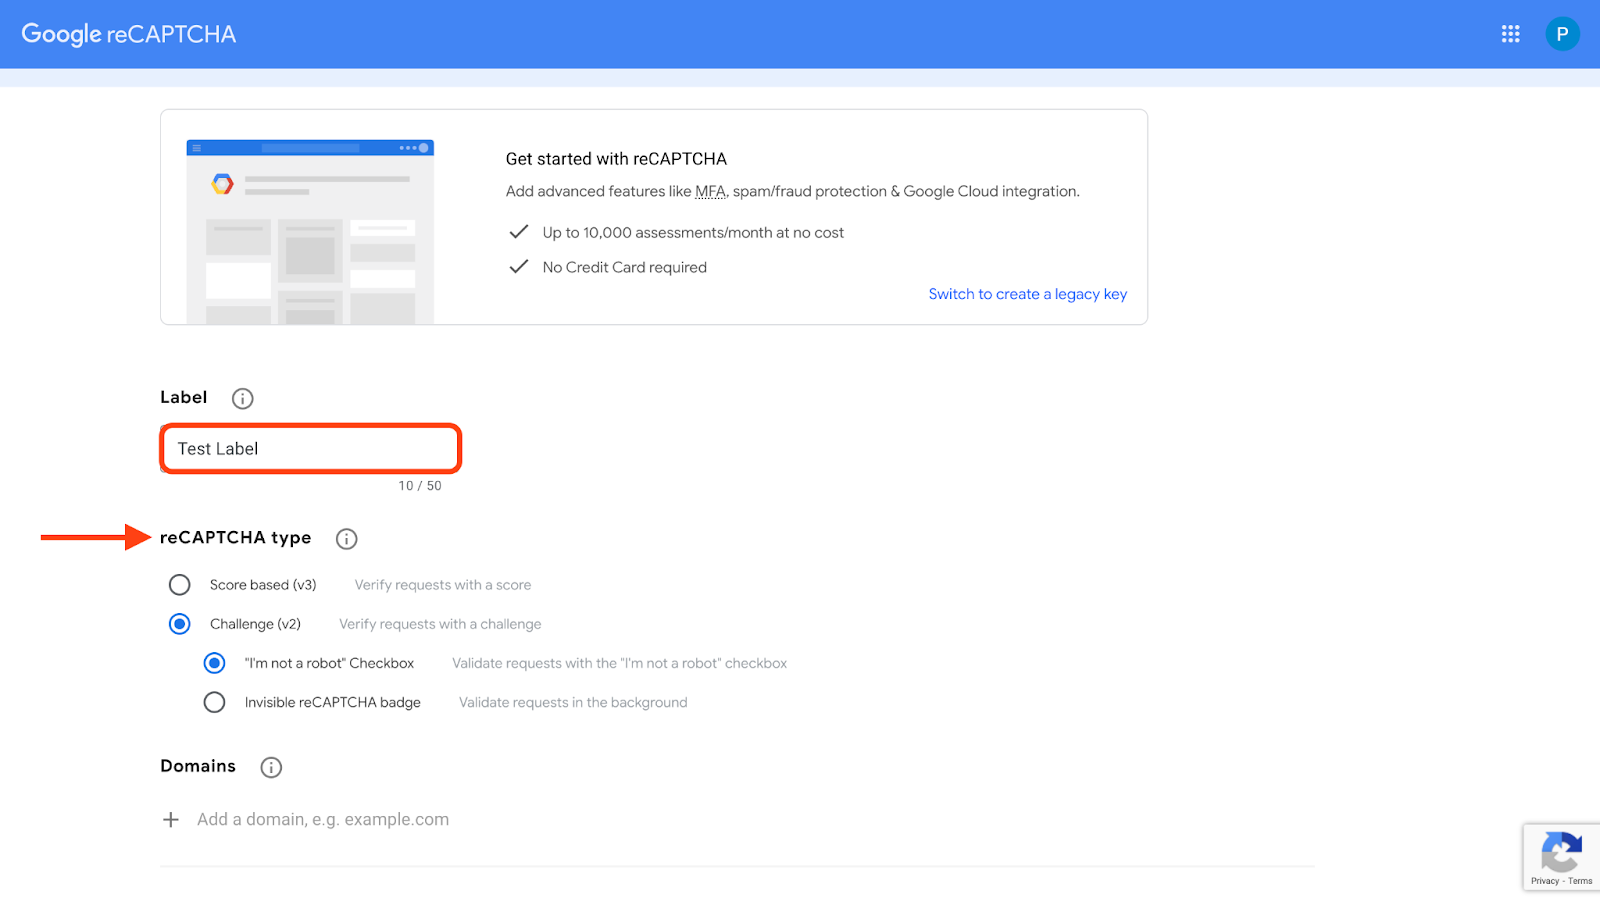Click the plus icon to add domain

[x=171, y=820]
